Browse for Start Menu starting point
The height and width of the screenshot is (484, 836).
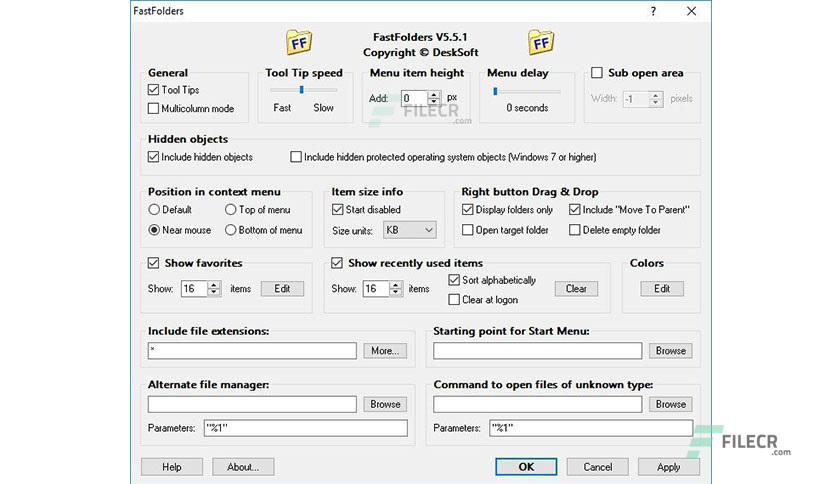click(671, 351)
